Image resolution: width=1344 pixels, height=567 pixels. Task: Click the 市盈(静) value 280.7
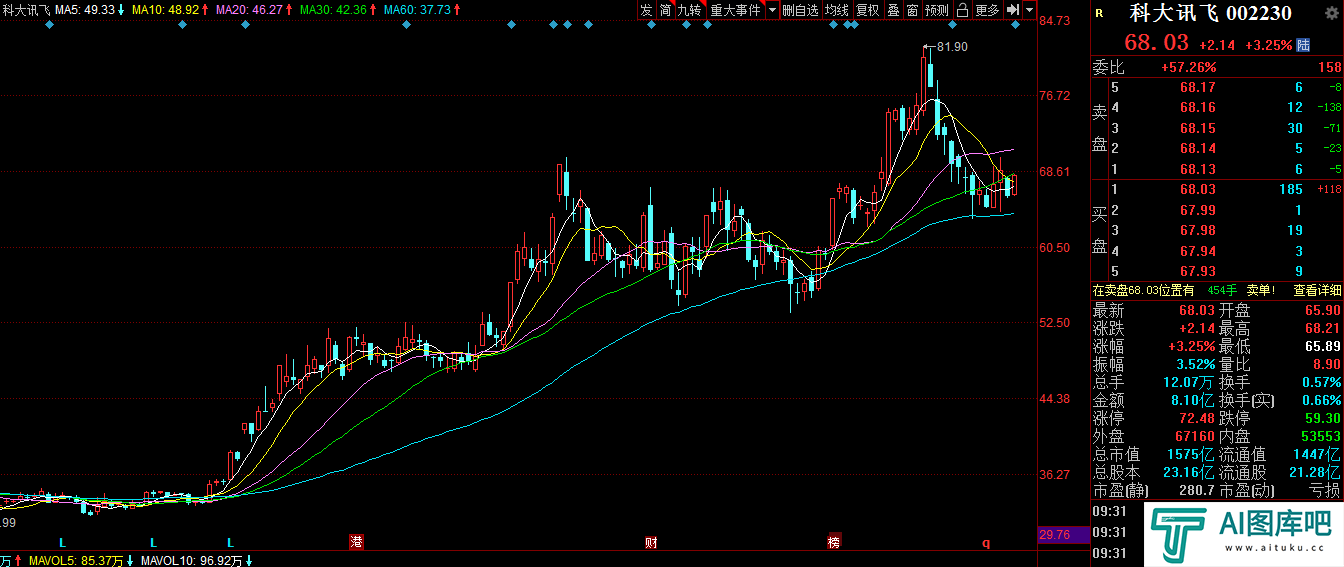pos(1197,491)
